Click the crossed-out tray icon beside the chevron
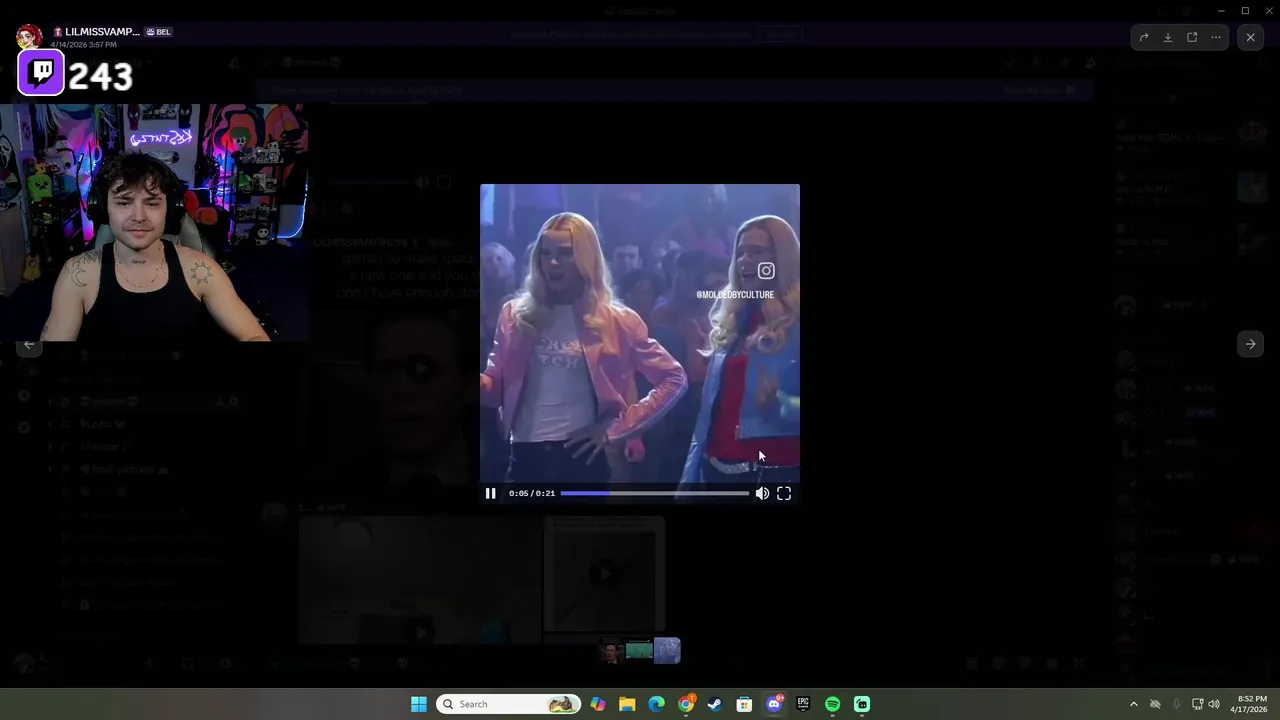Viewport: 1280px width, 720px height. coord(1155,704)
